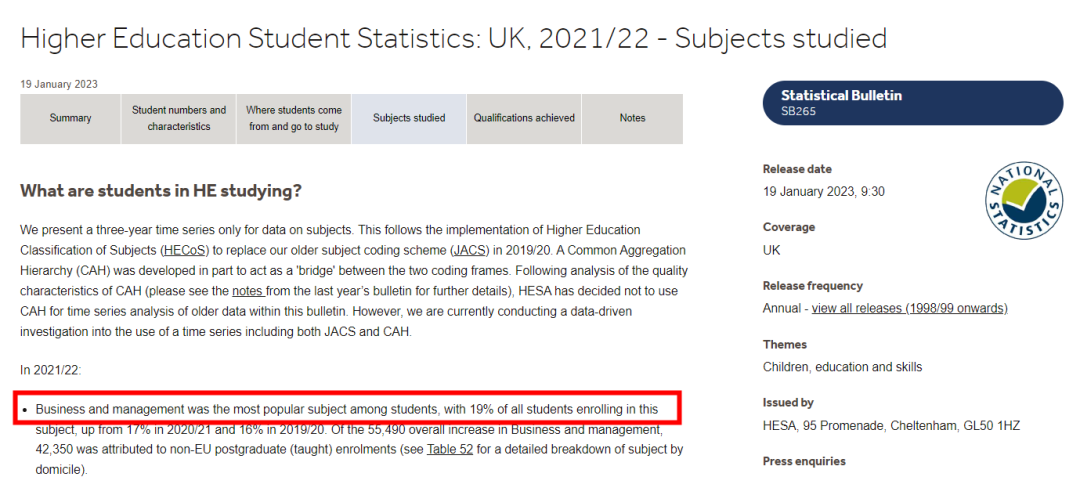This screenshot has width=1080, height=477.
Task: Click the page title heading
Action: [x=453, y=39]
